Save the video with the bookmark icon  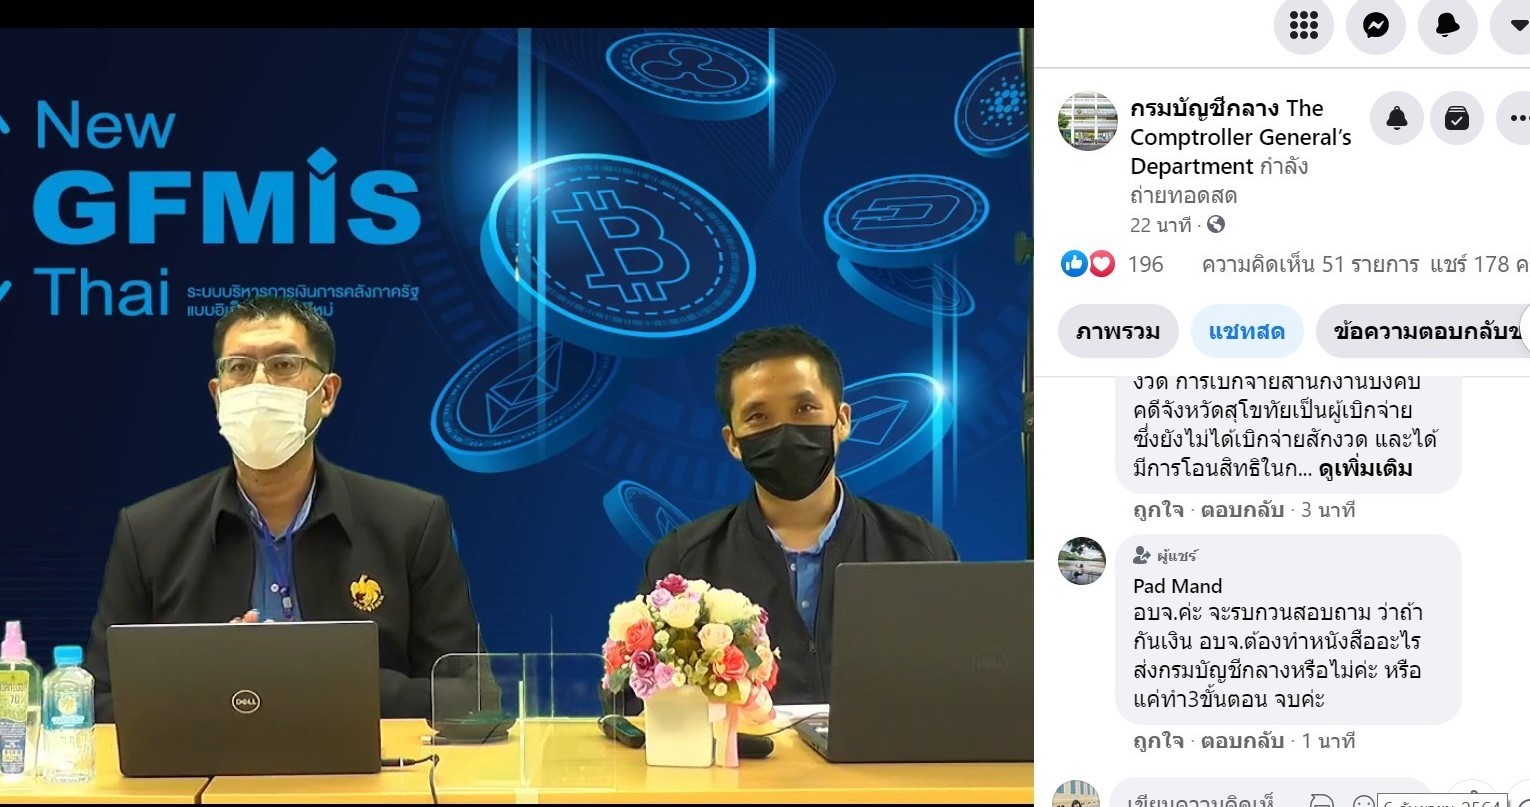pyautogui.click(x=1457, y=119)
